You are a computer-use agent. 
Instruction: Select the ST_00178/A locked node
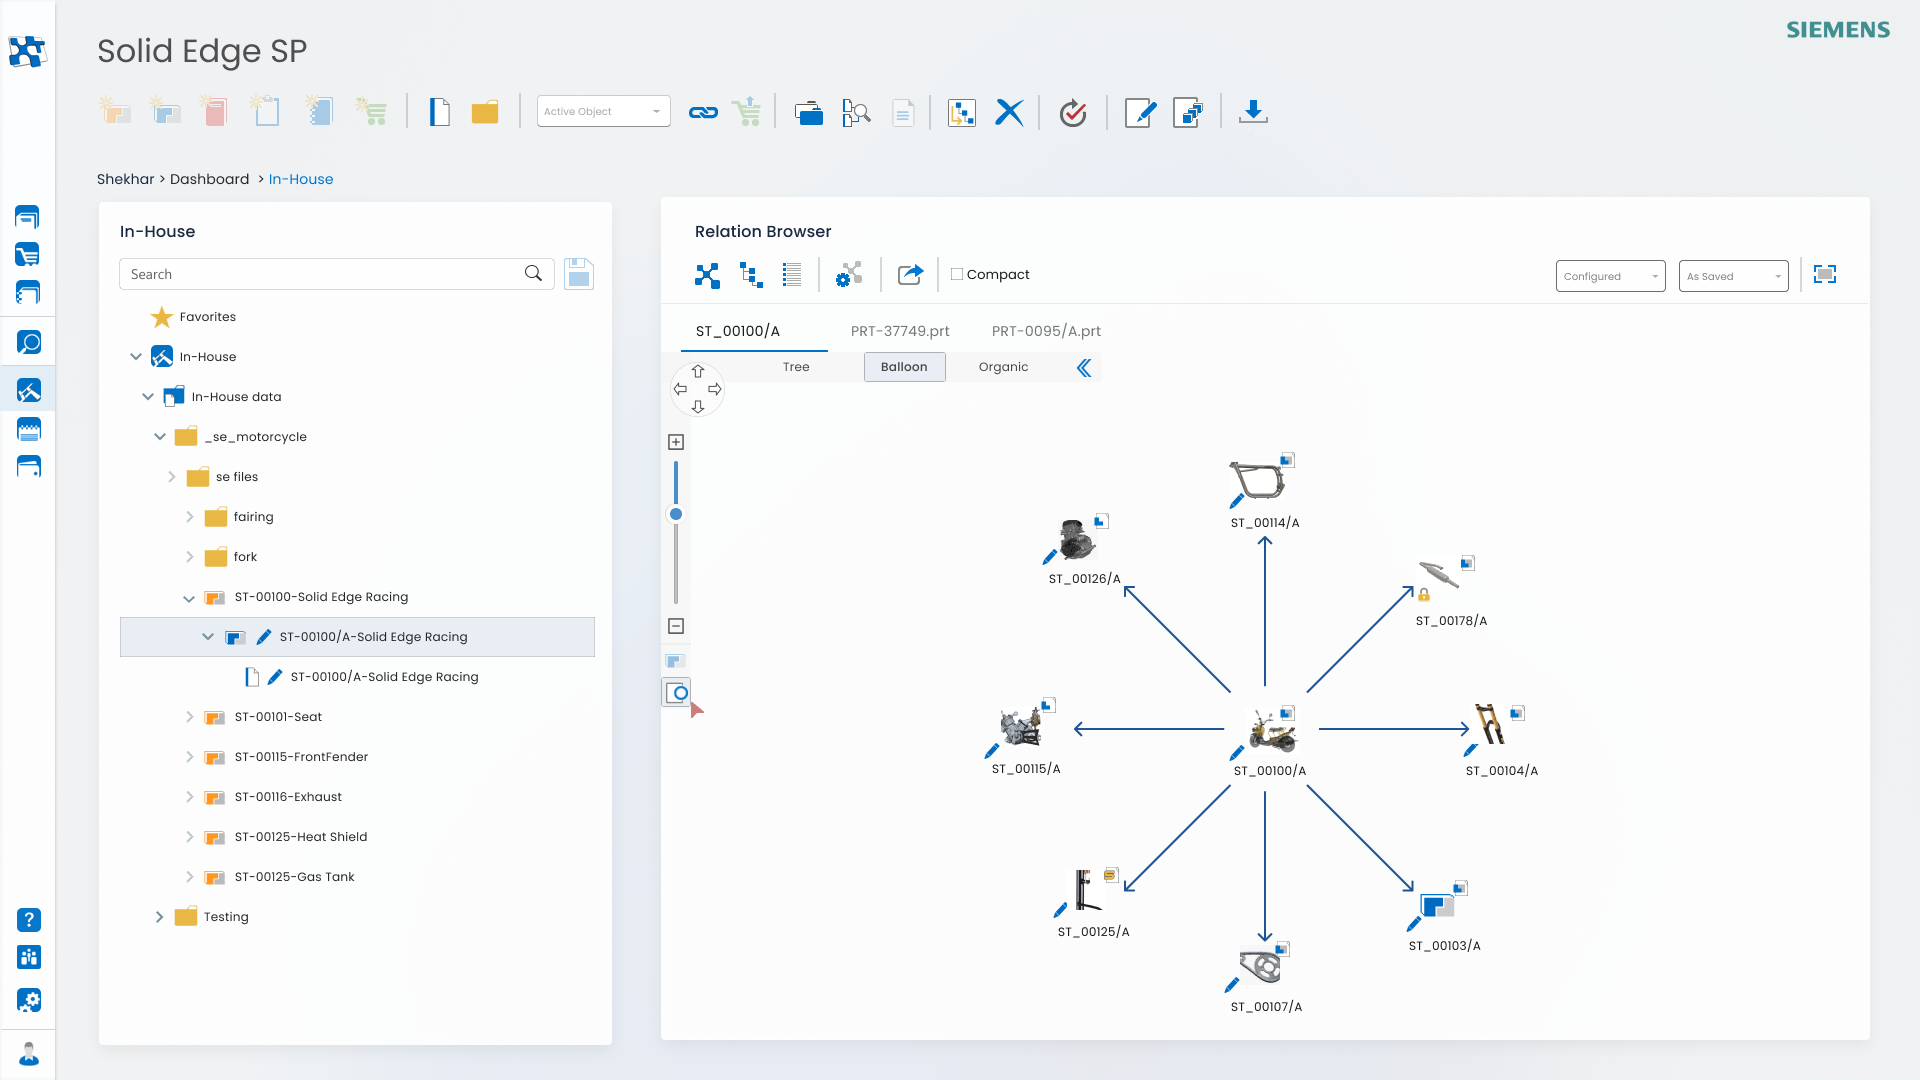1450,591
